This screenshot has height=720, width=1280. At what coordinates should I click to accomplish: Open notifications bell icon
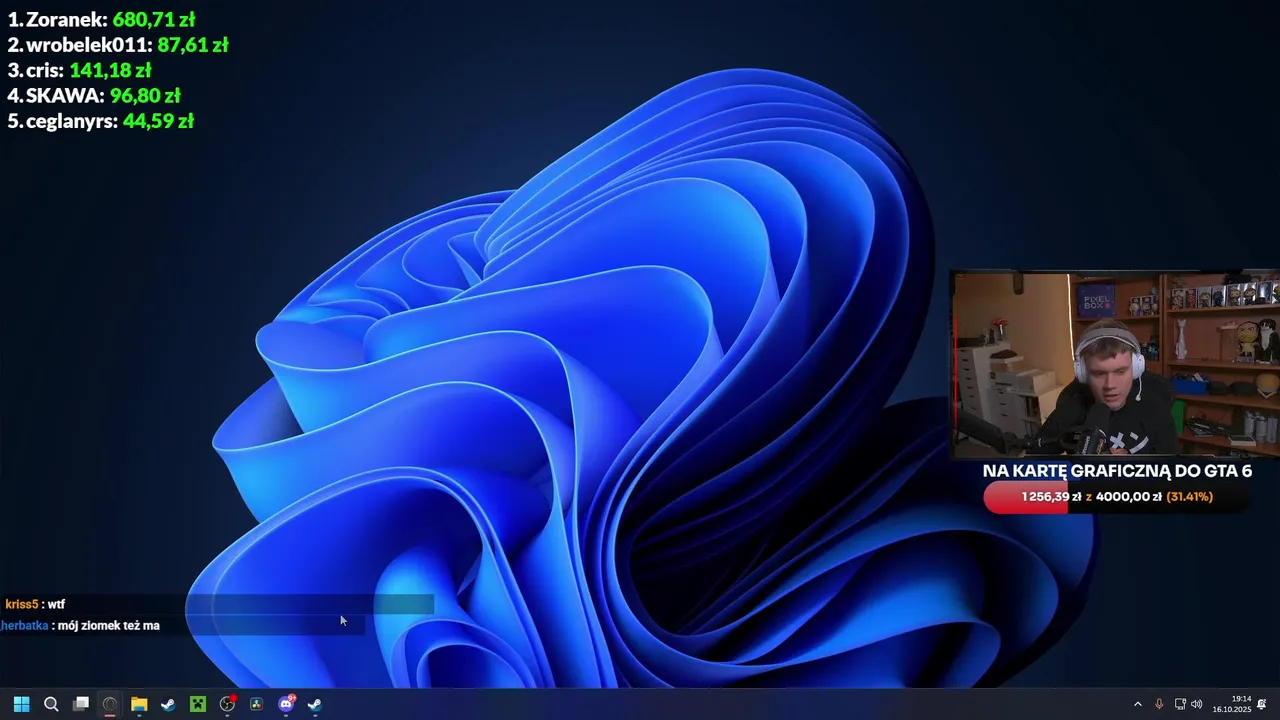coord(1262,704)
